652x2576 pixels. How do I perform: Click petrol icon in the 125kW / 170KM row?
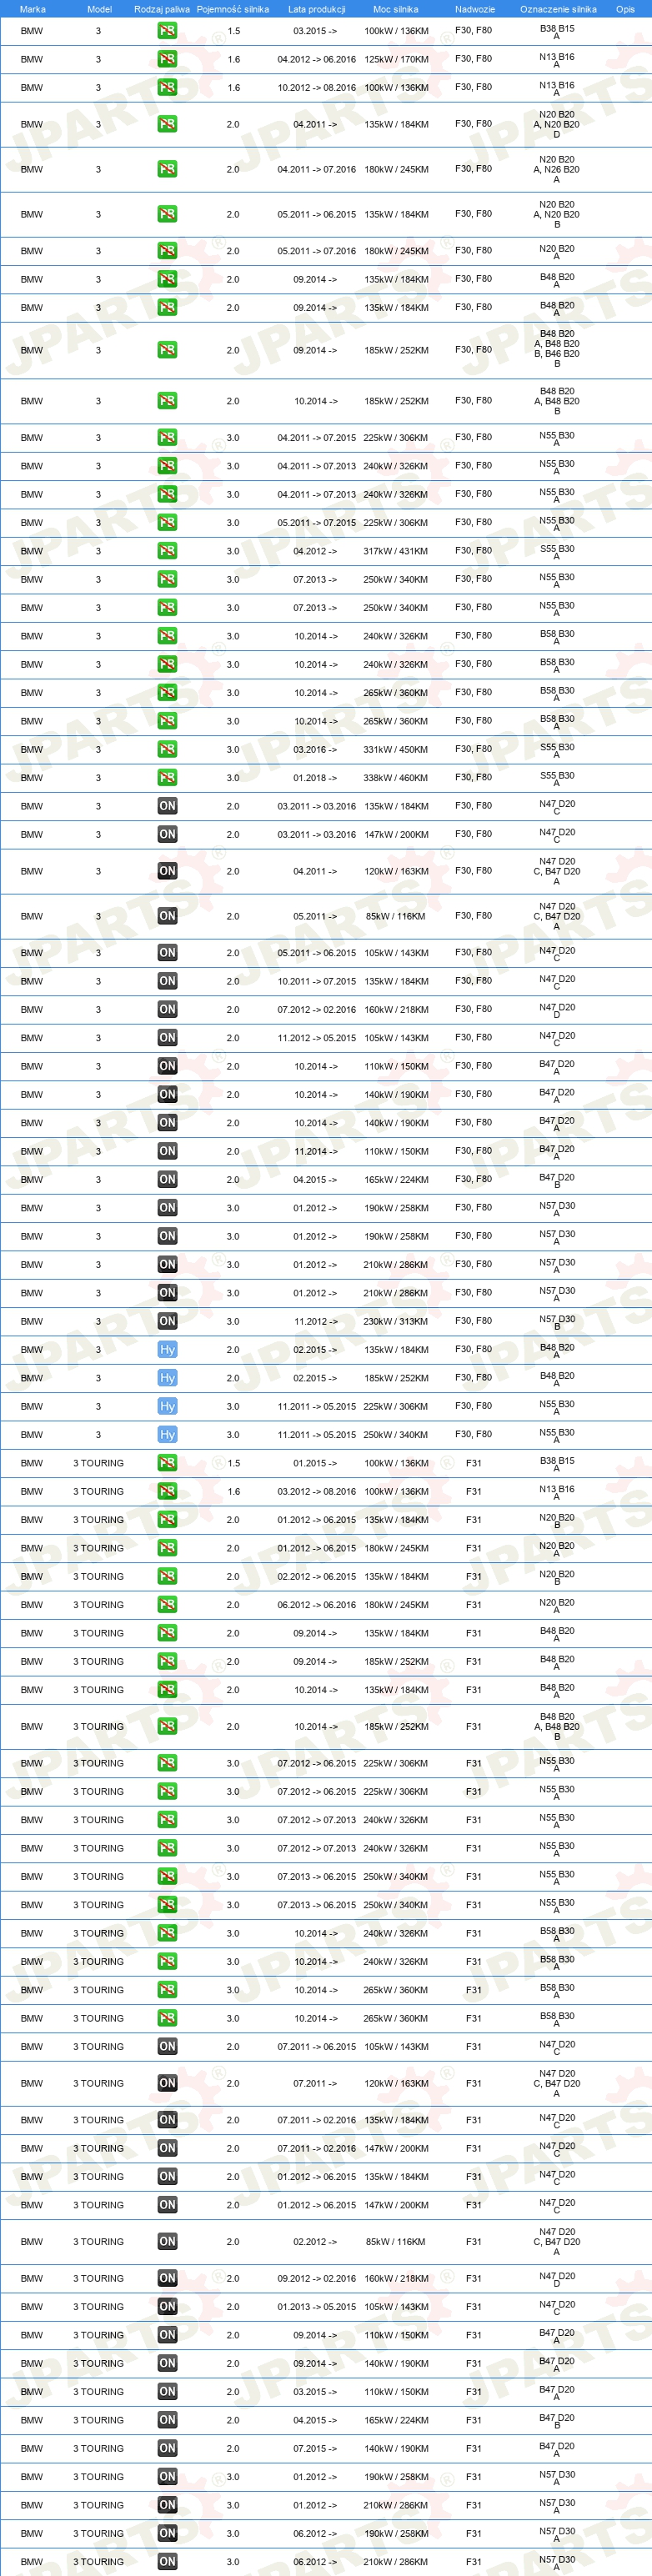(167, 59)
